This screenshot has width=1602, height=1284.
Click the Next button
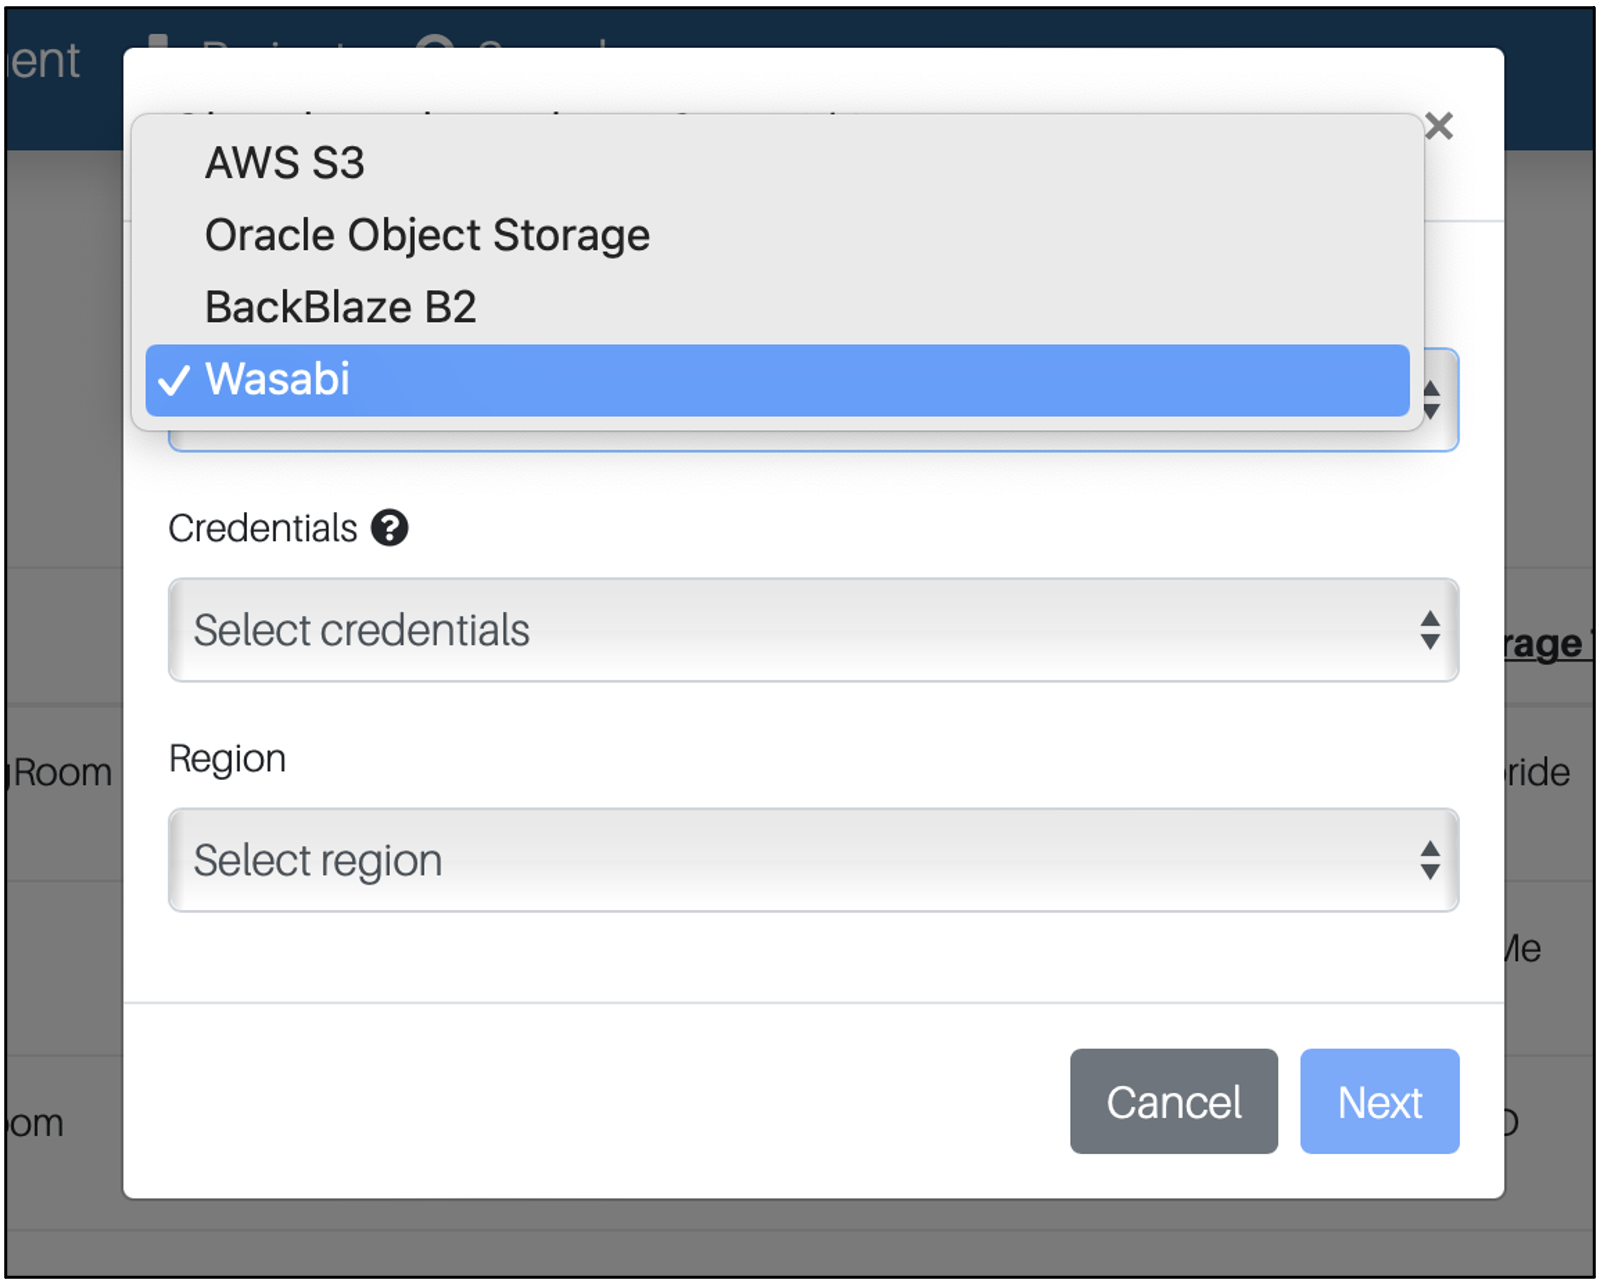click(x=1380, y=1101)
